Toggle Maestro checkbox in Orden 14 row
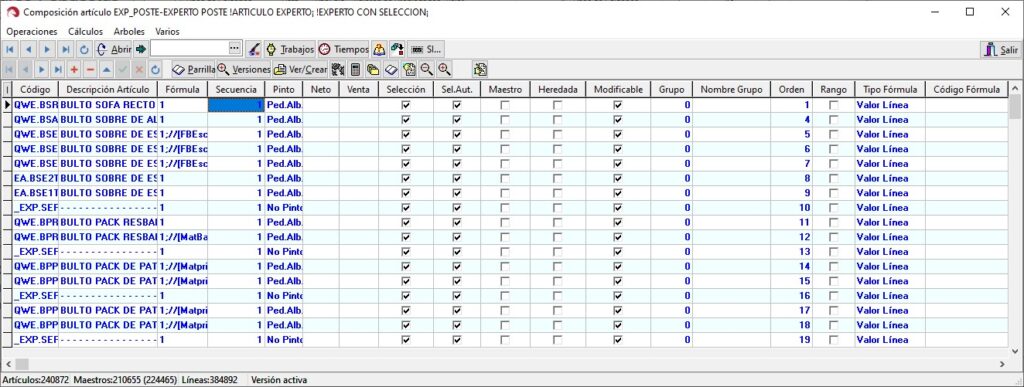This screenshot has width=1024, height=387. tap(505, 266)
